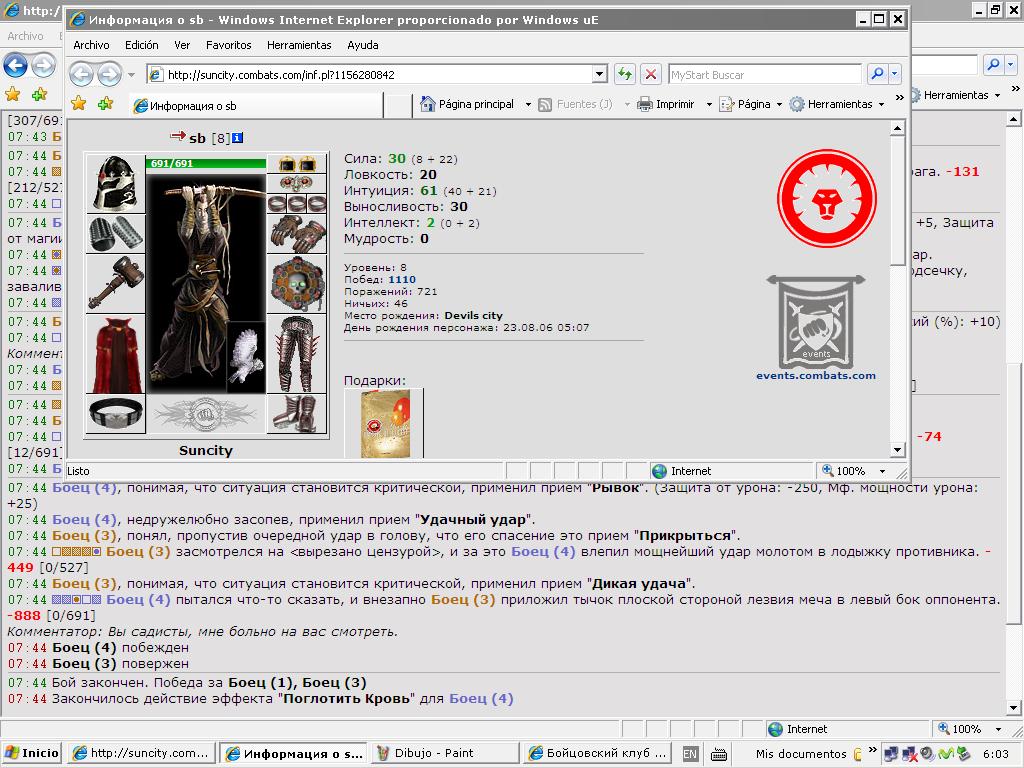Open the Herramientas menu
Viewport: 1024px width, 768px height.
(299, 45)
